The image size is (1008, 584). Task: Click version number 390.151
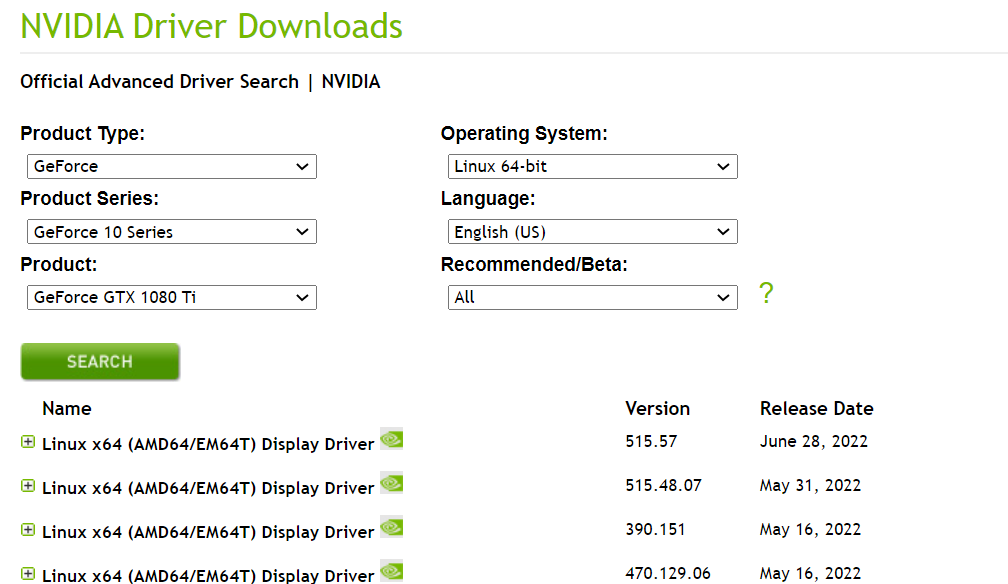point(655,529)
